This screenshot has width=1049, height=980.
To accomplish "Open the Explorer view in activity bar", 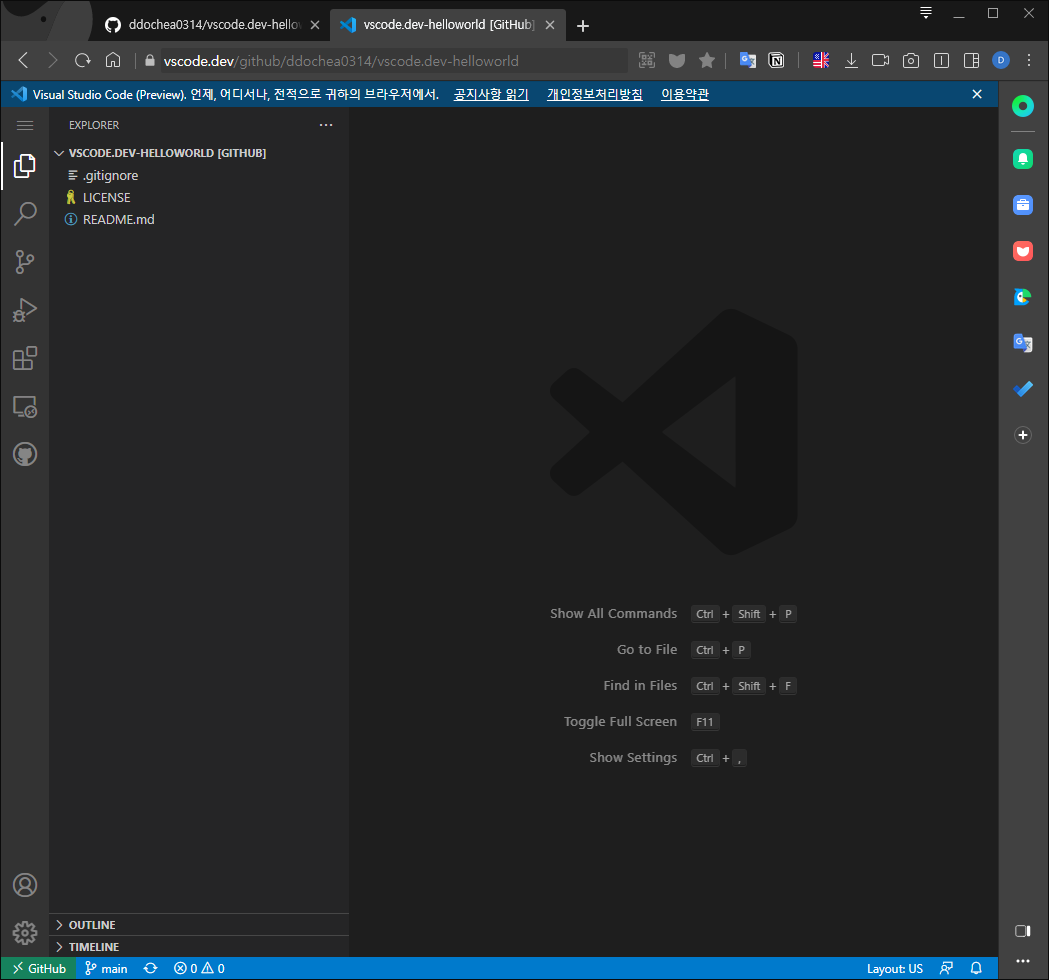I will pyautogui.click(x=25, y=165).
